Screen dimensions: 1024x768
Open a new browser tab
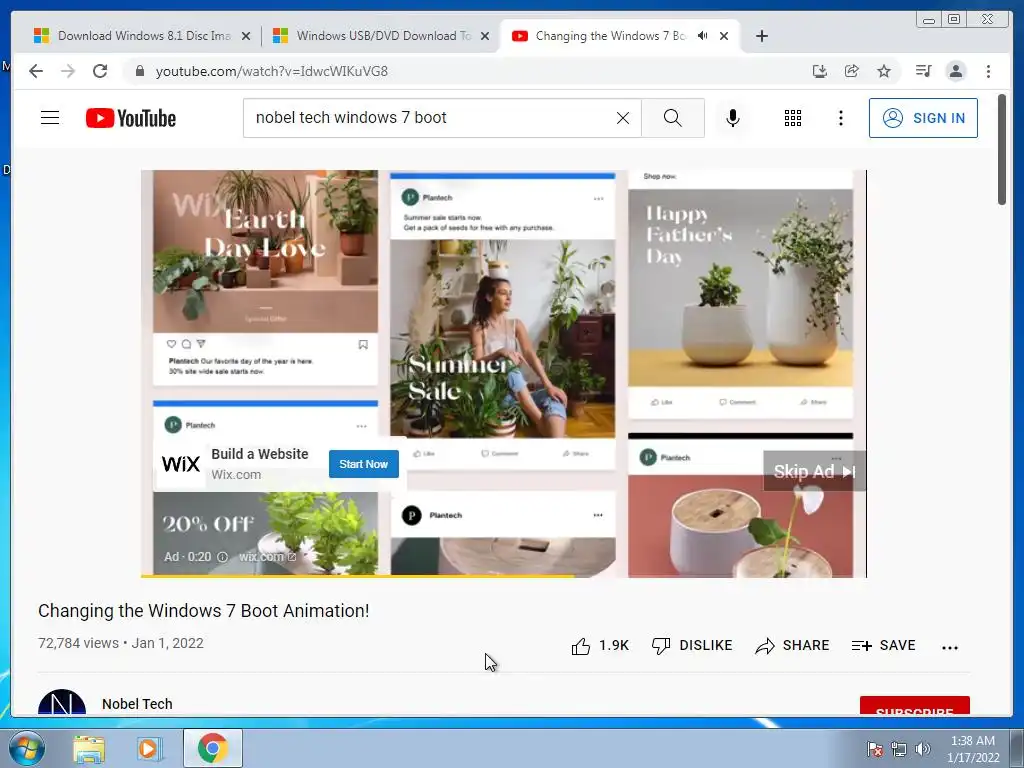pos(761,36)
